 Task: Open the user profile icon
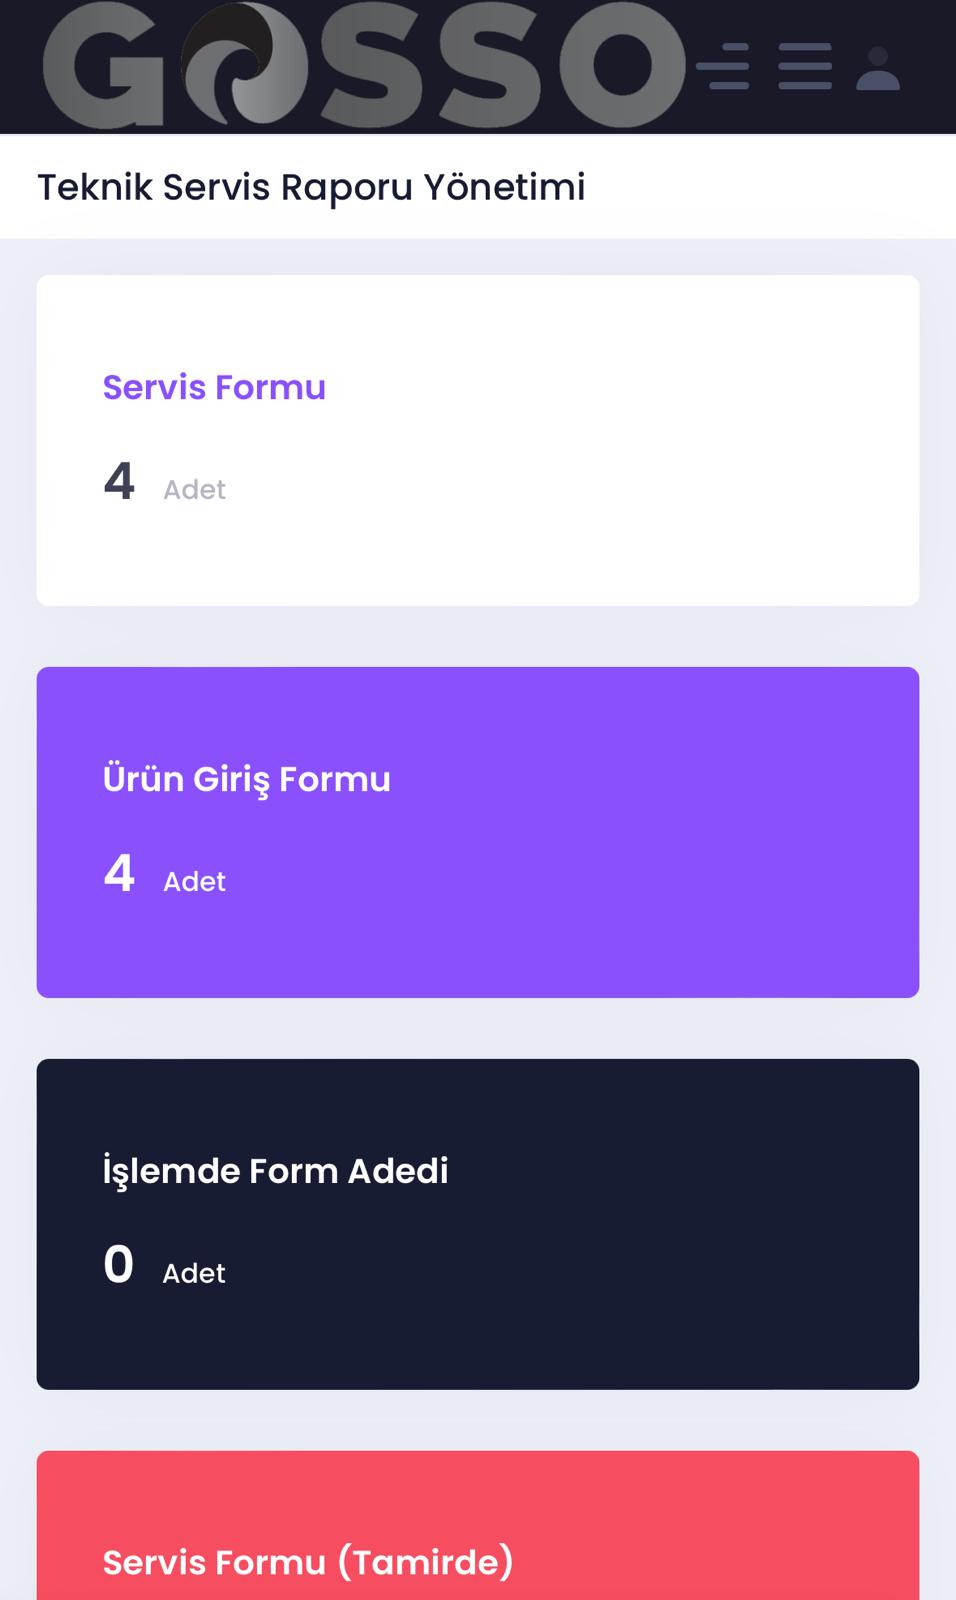point(878,69)
